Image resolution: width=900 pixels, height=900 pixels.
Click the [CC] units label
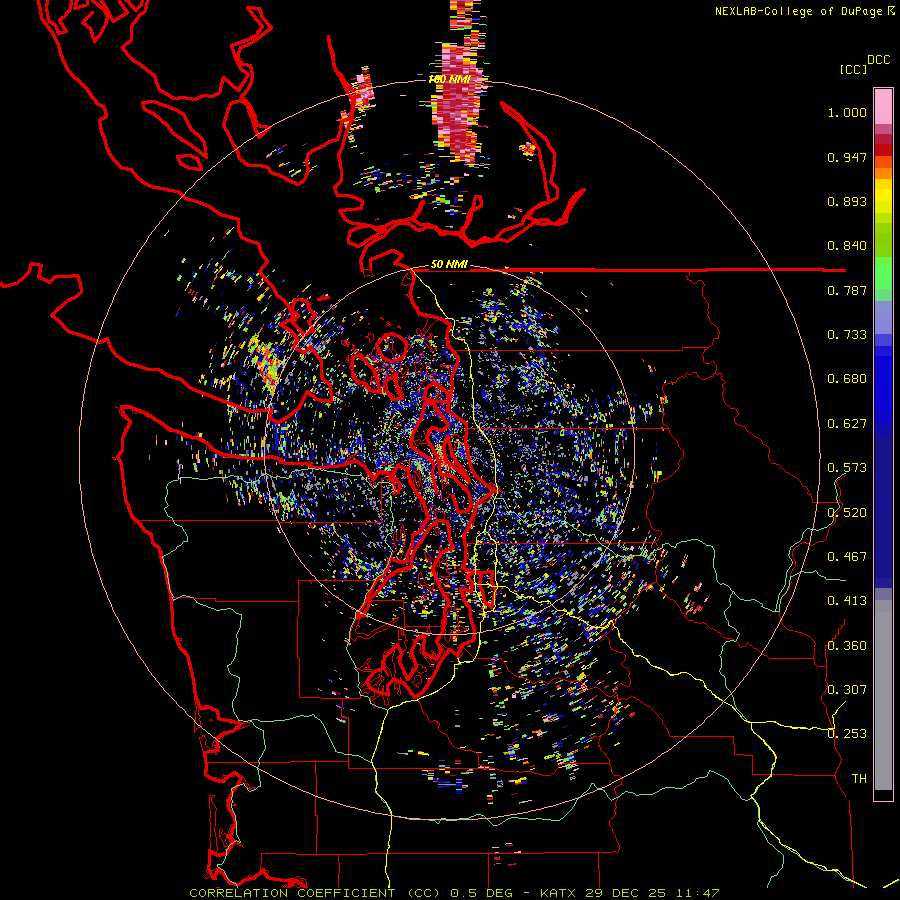(x=853, y=69)
